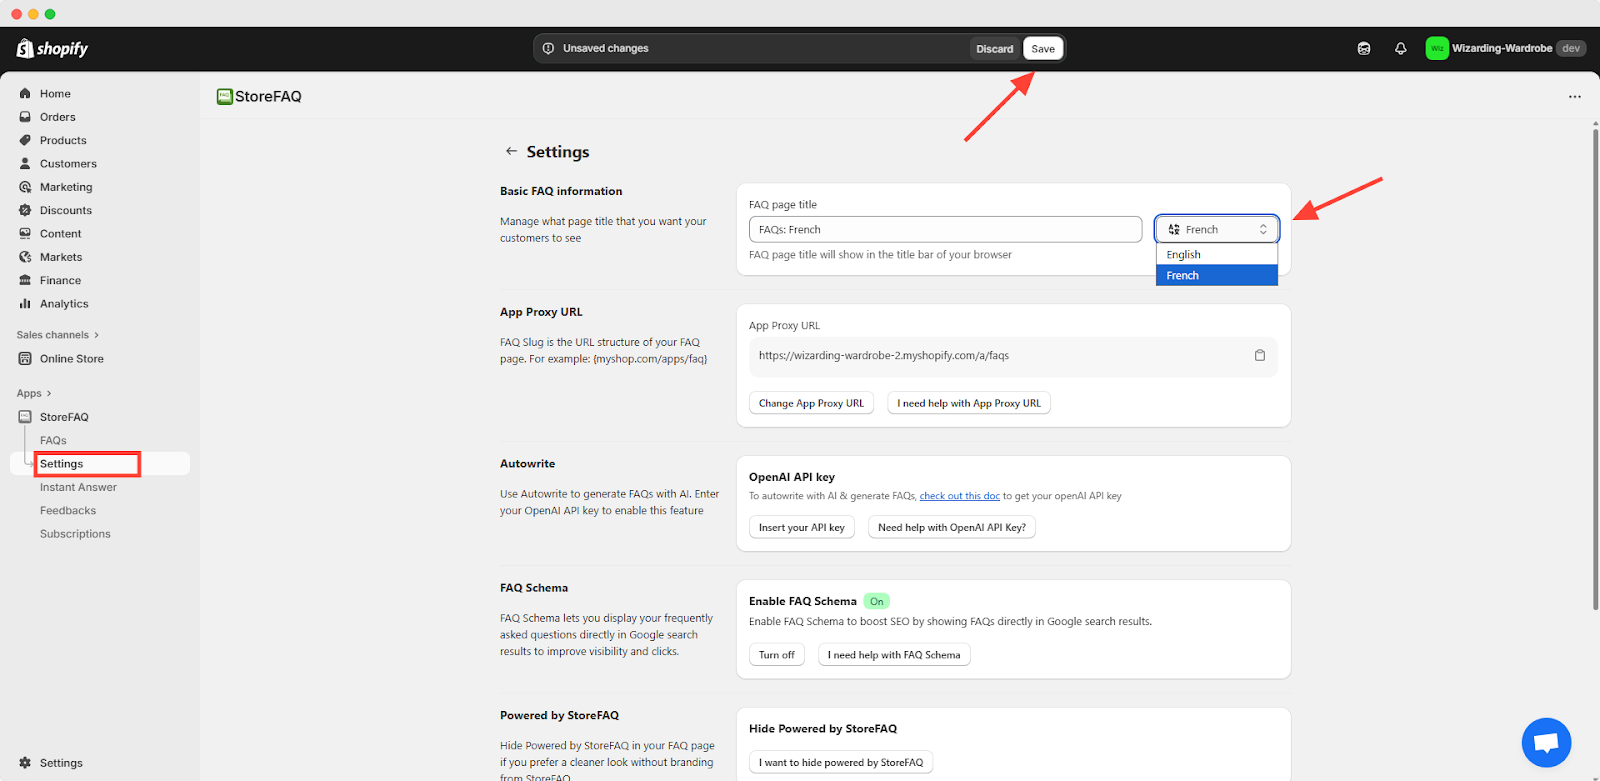Screen dimensions: 1600x781
Task: Click the Customers person icon
Action: pos(25,163)
